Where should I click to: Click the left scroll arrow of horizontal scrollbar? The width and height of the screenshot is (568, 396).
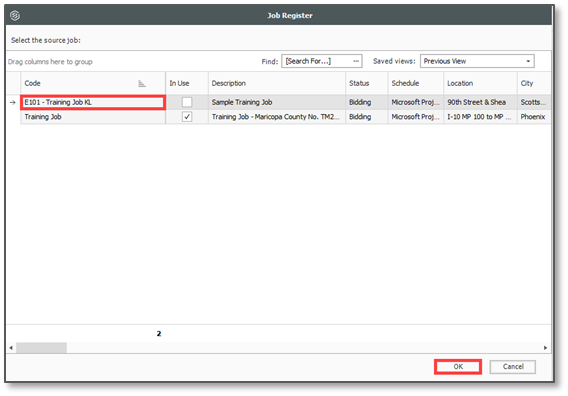[x=11, y=348]
